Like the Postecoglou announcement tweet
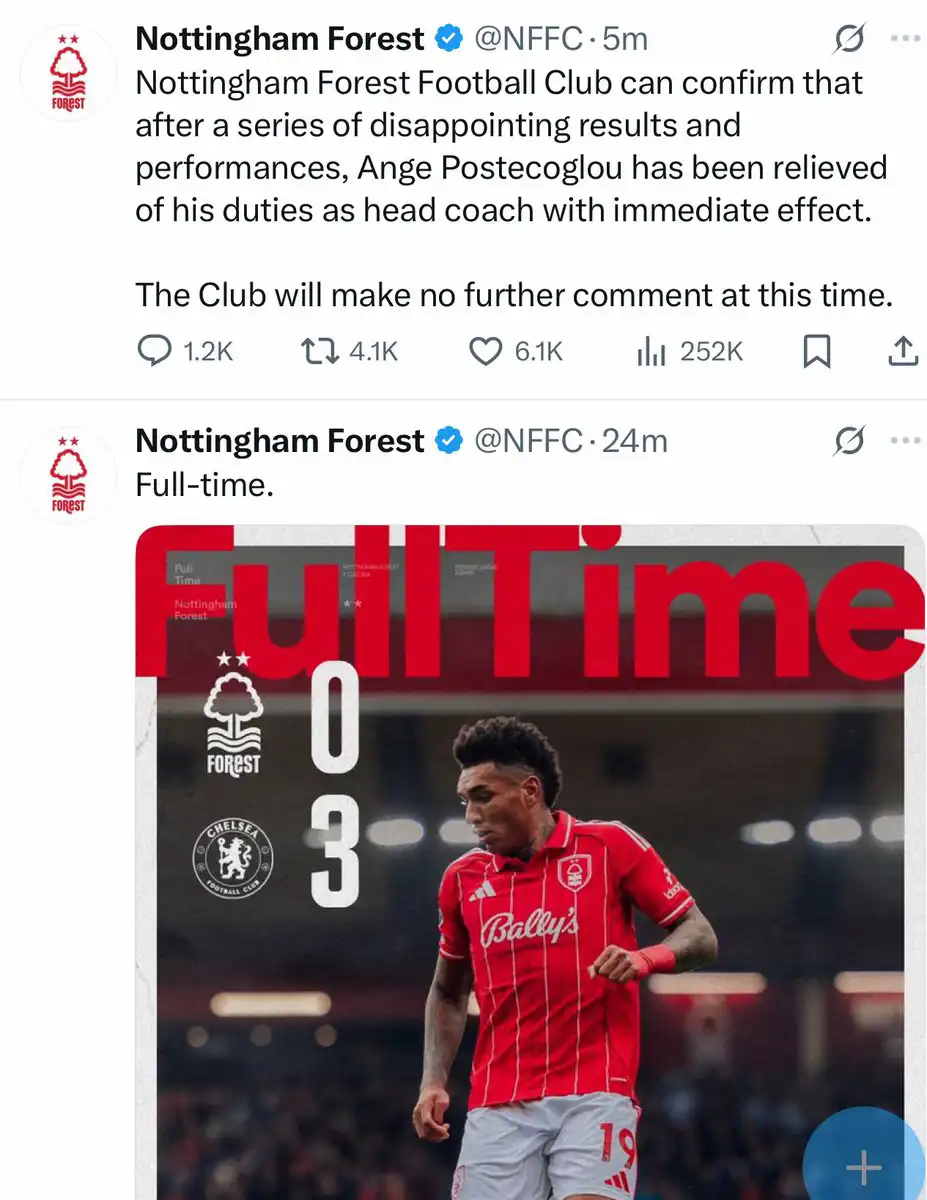This screenshot has width=927, height=1200. (485, 351)
